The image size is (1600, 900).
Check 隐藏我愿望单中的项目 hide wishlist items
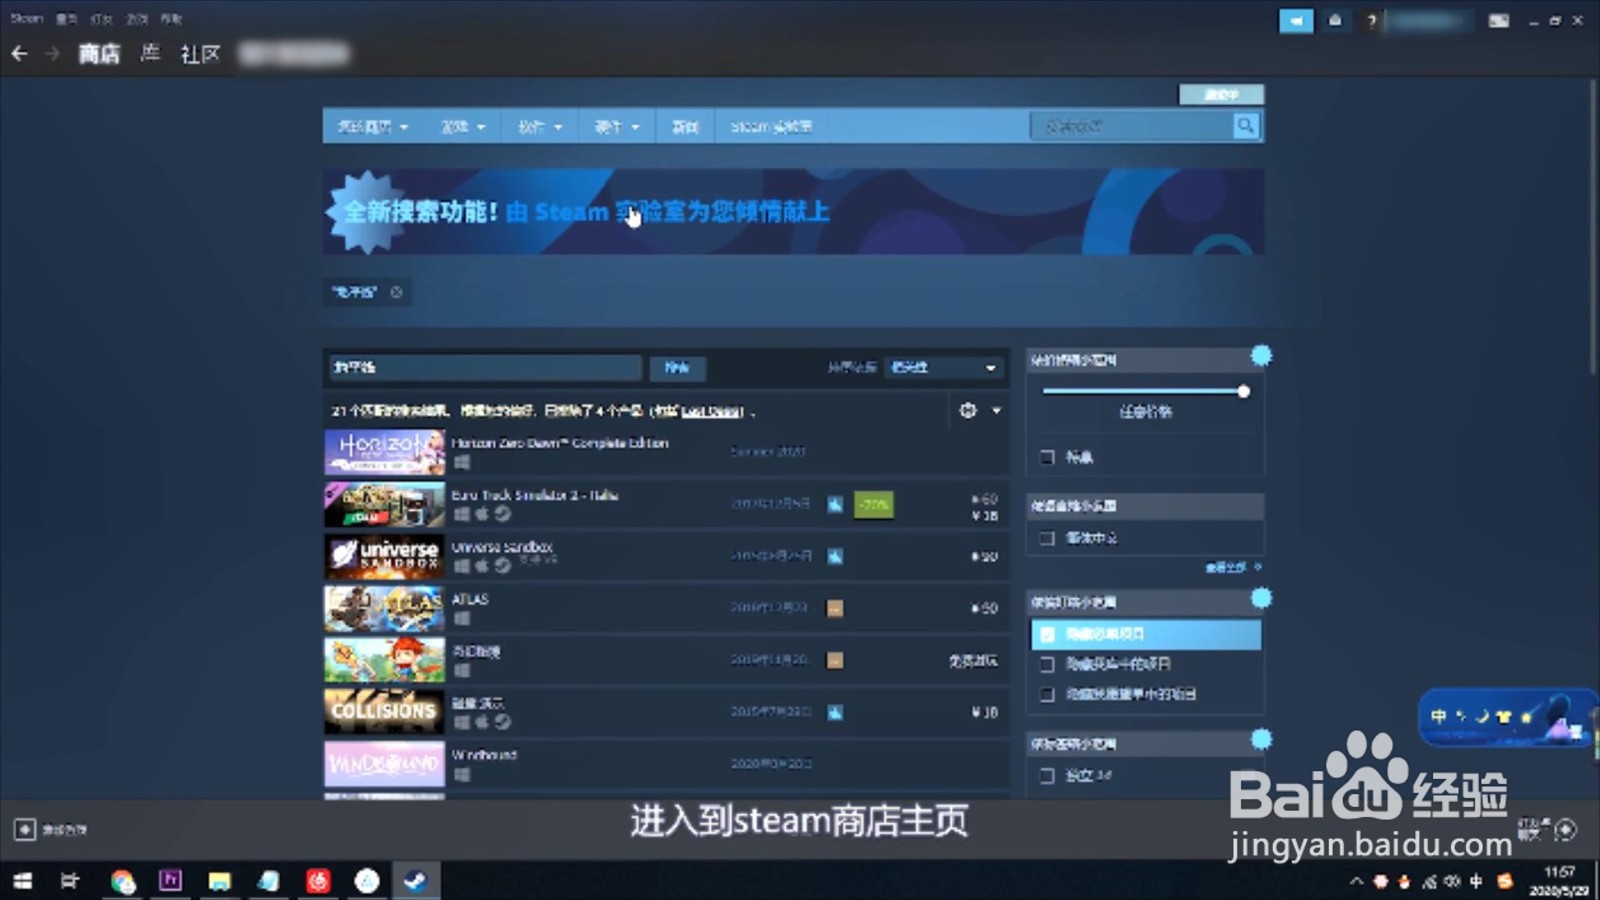[1047, 694]
